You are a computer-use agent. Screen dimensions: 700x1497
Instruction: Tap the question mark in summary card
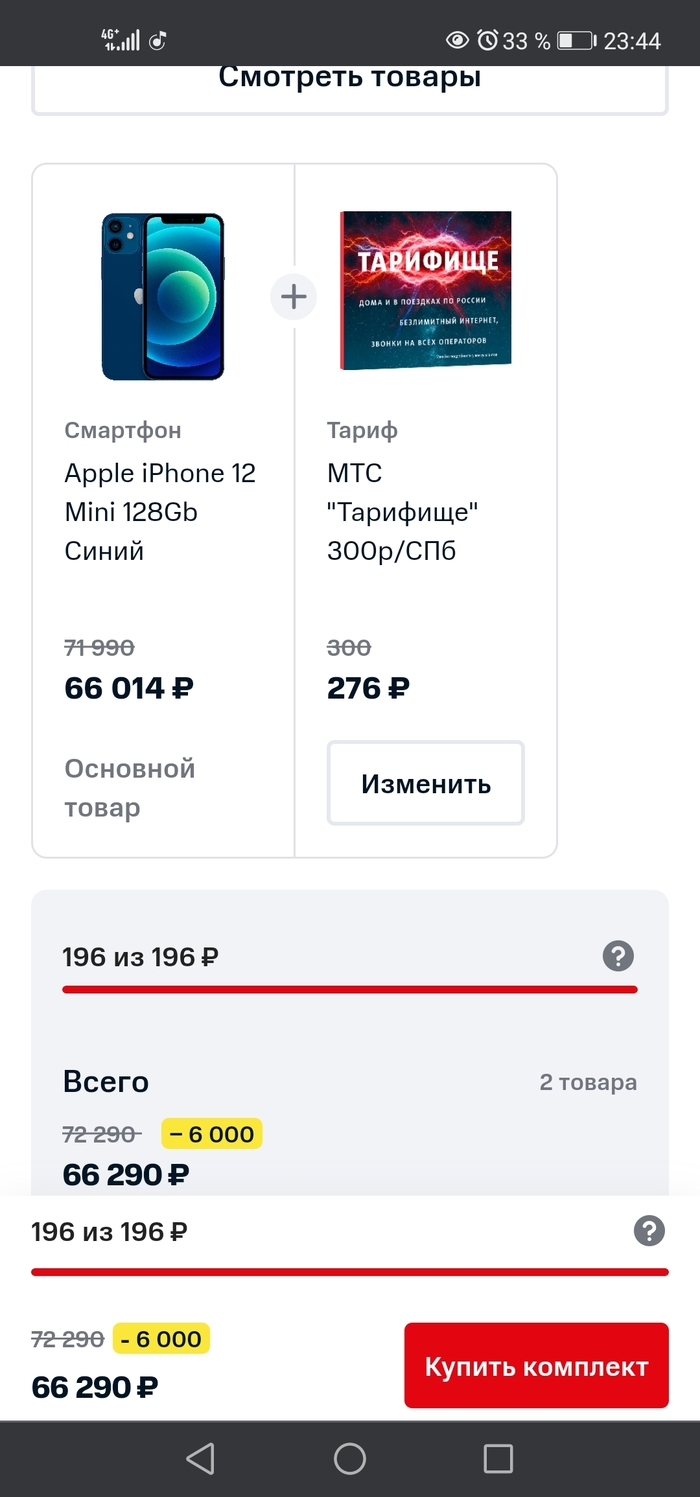point(618,957)
